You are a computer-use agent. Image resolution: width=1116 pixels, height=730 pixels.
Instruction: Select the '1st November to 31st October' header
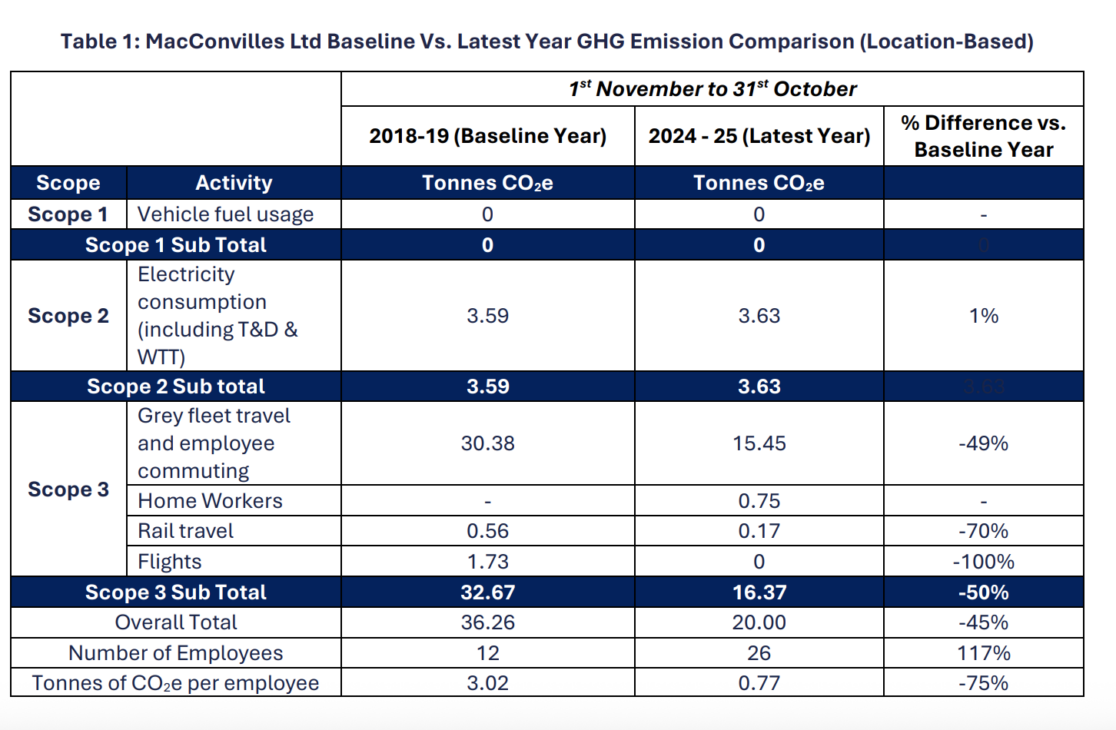(712, 89)
